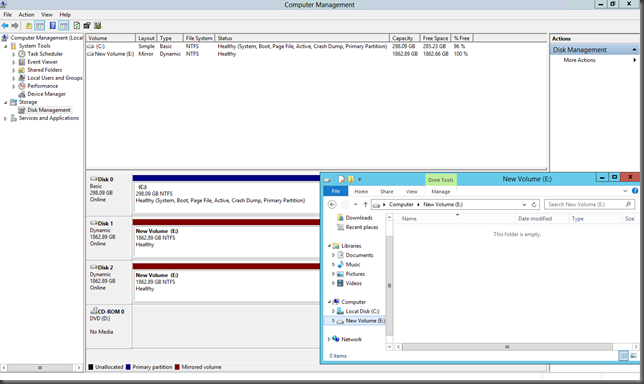This screenshot has width=644, height=384.
Task: Open the Action menu
Action: [x=26, y=14]
